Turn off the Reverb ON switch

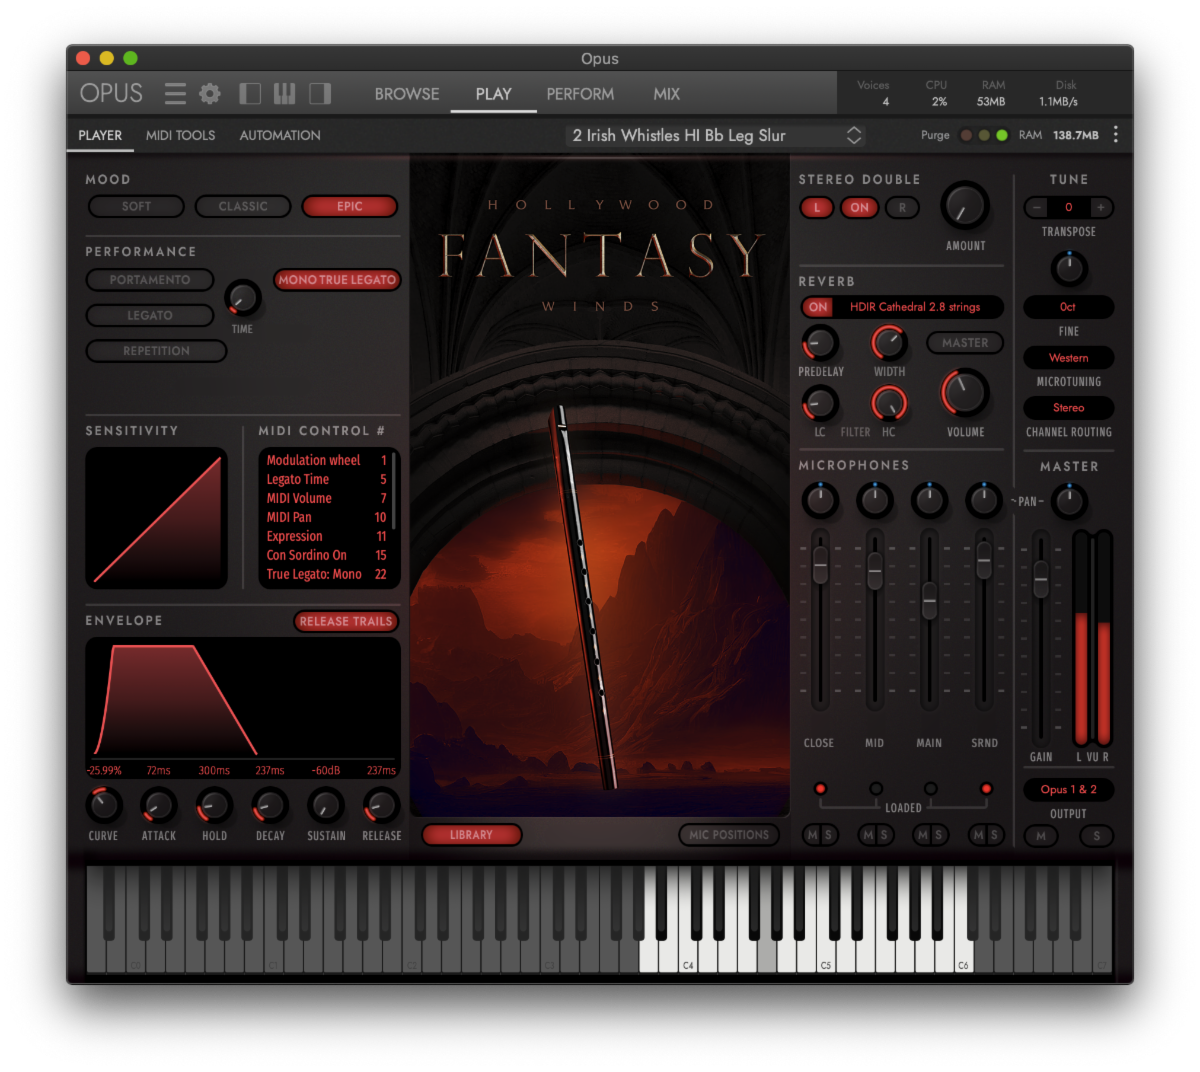[818, 307]
